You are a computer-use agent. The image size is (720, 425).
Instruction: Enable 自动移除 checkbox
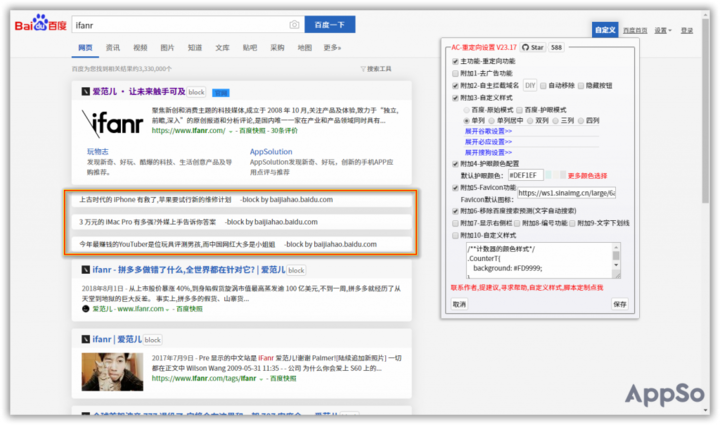(x=543, y=86)
